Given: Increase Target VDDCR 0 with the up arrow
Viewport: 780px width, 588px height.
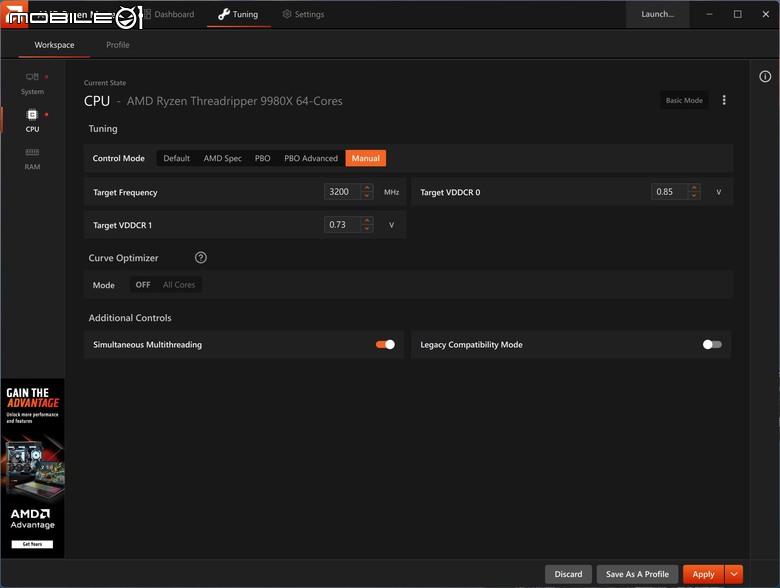Looking at the screenshot, I should [694, 188].
